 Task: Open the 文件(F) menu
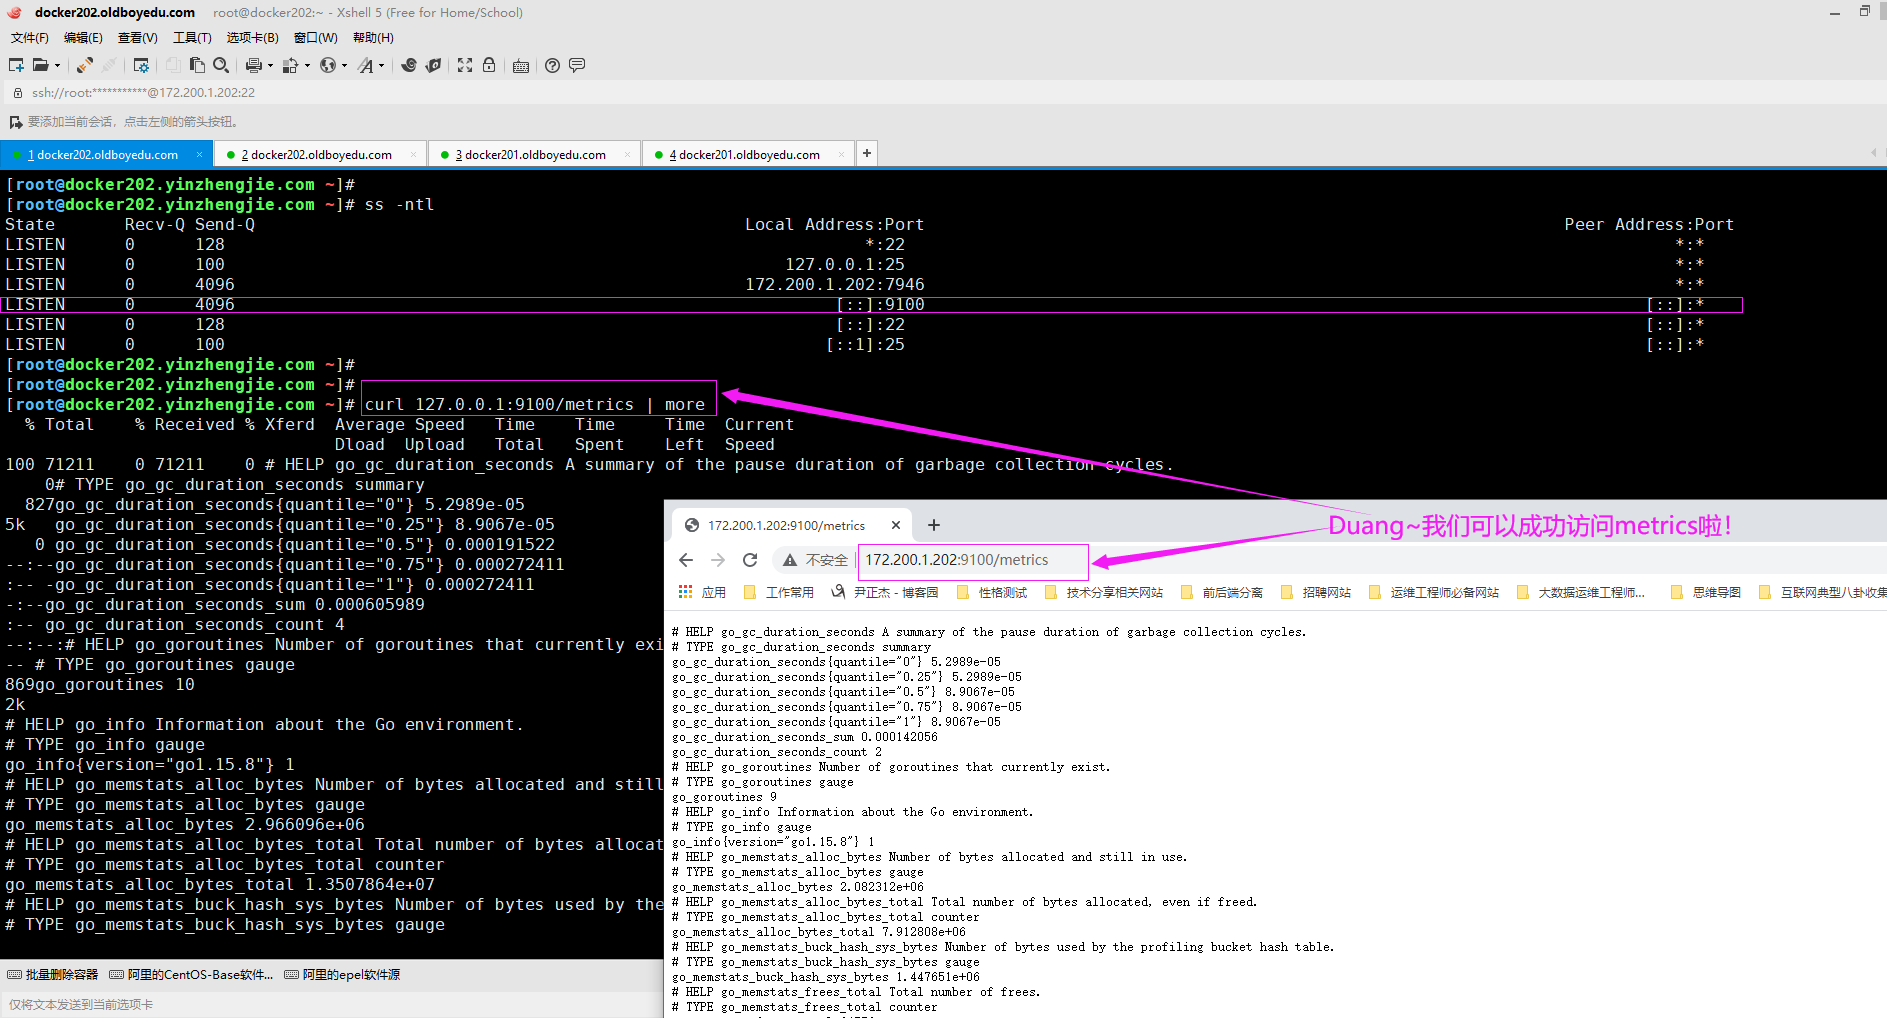coord(30,38)
